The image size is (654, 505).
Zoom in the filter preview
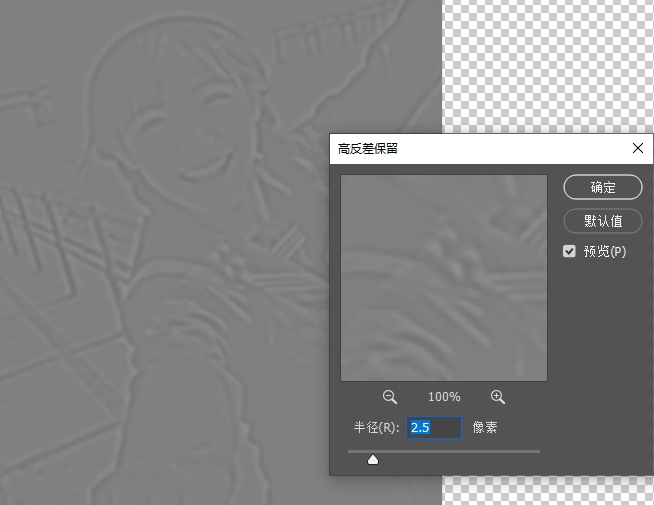pos(498,397)
